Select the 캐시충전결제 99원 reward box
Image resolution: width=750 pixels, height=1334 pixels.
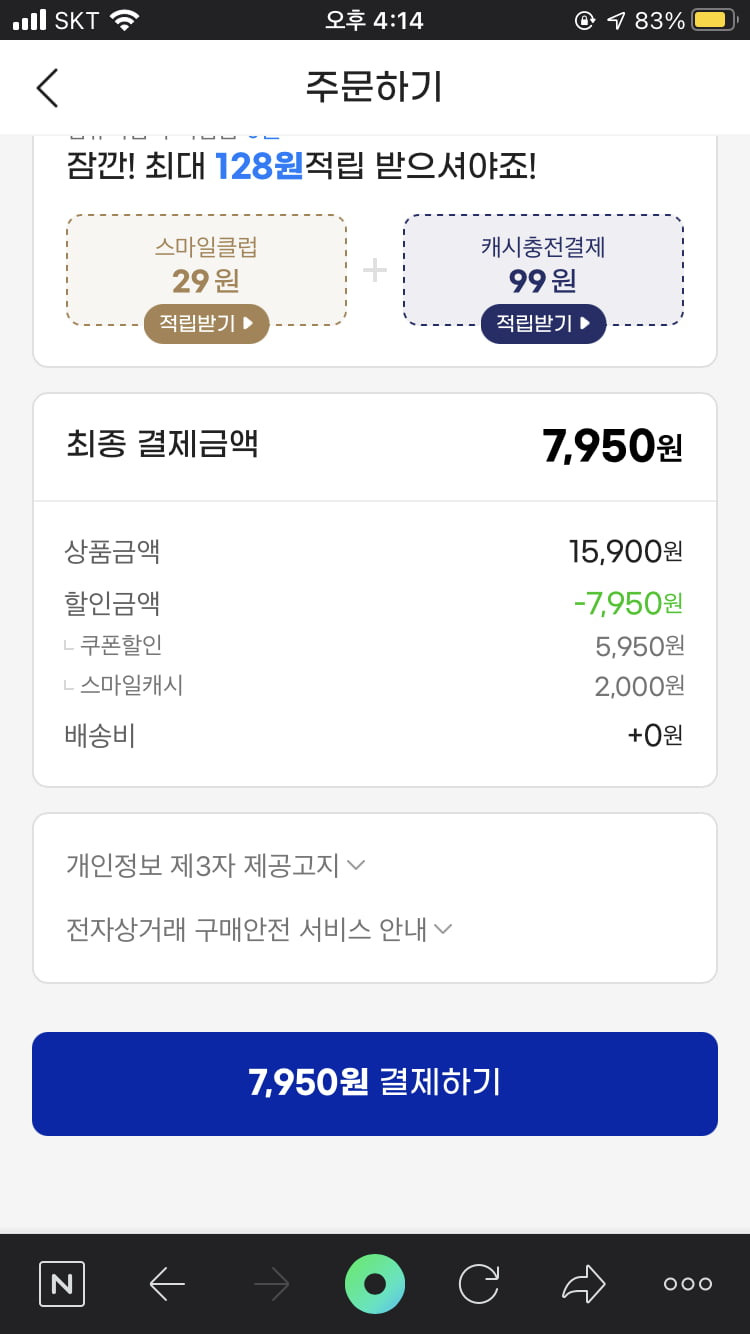click(x=544, y=270)
